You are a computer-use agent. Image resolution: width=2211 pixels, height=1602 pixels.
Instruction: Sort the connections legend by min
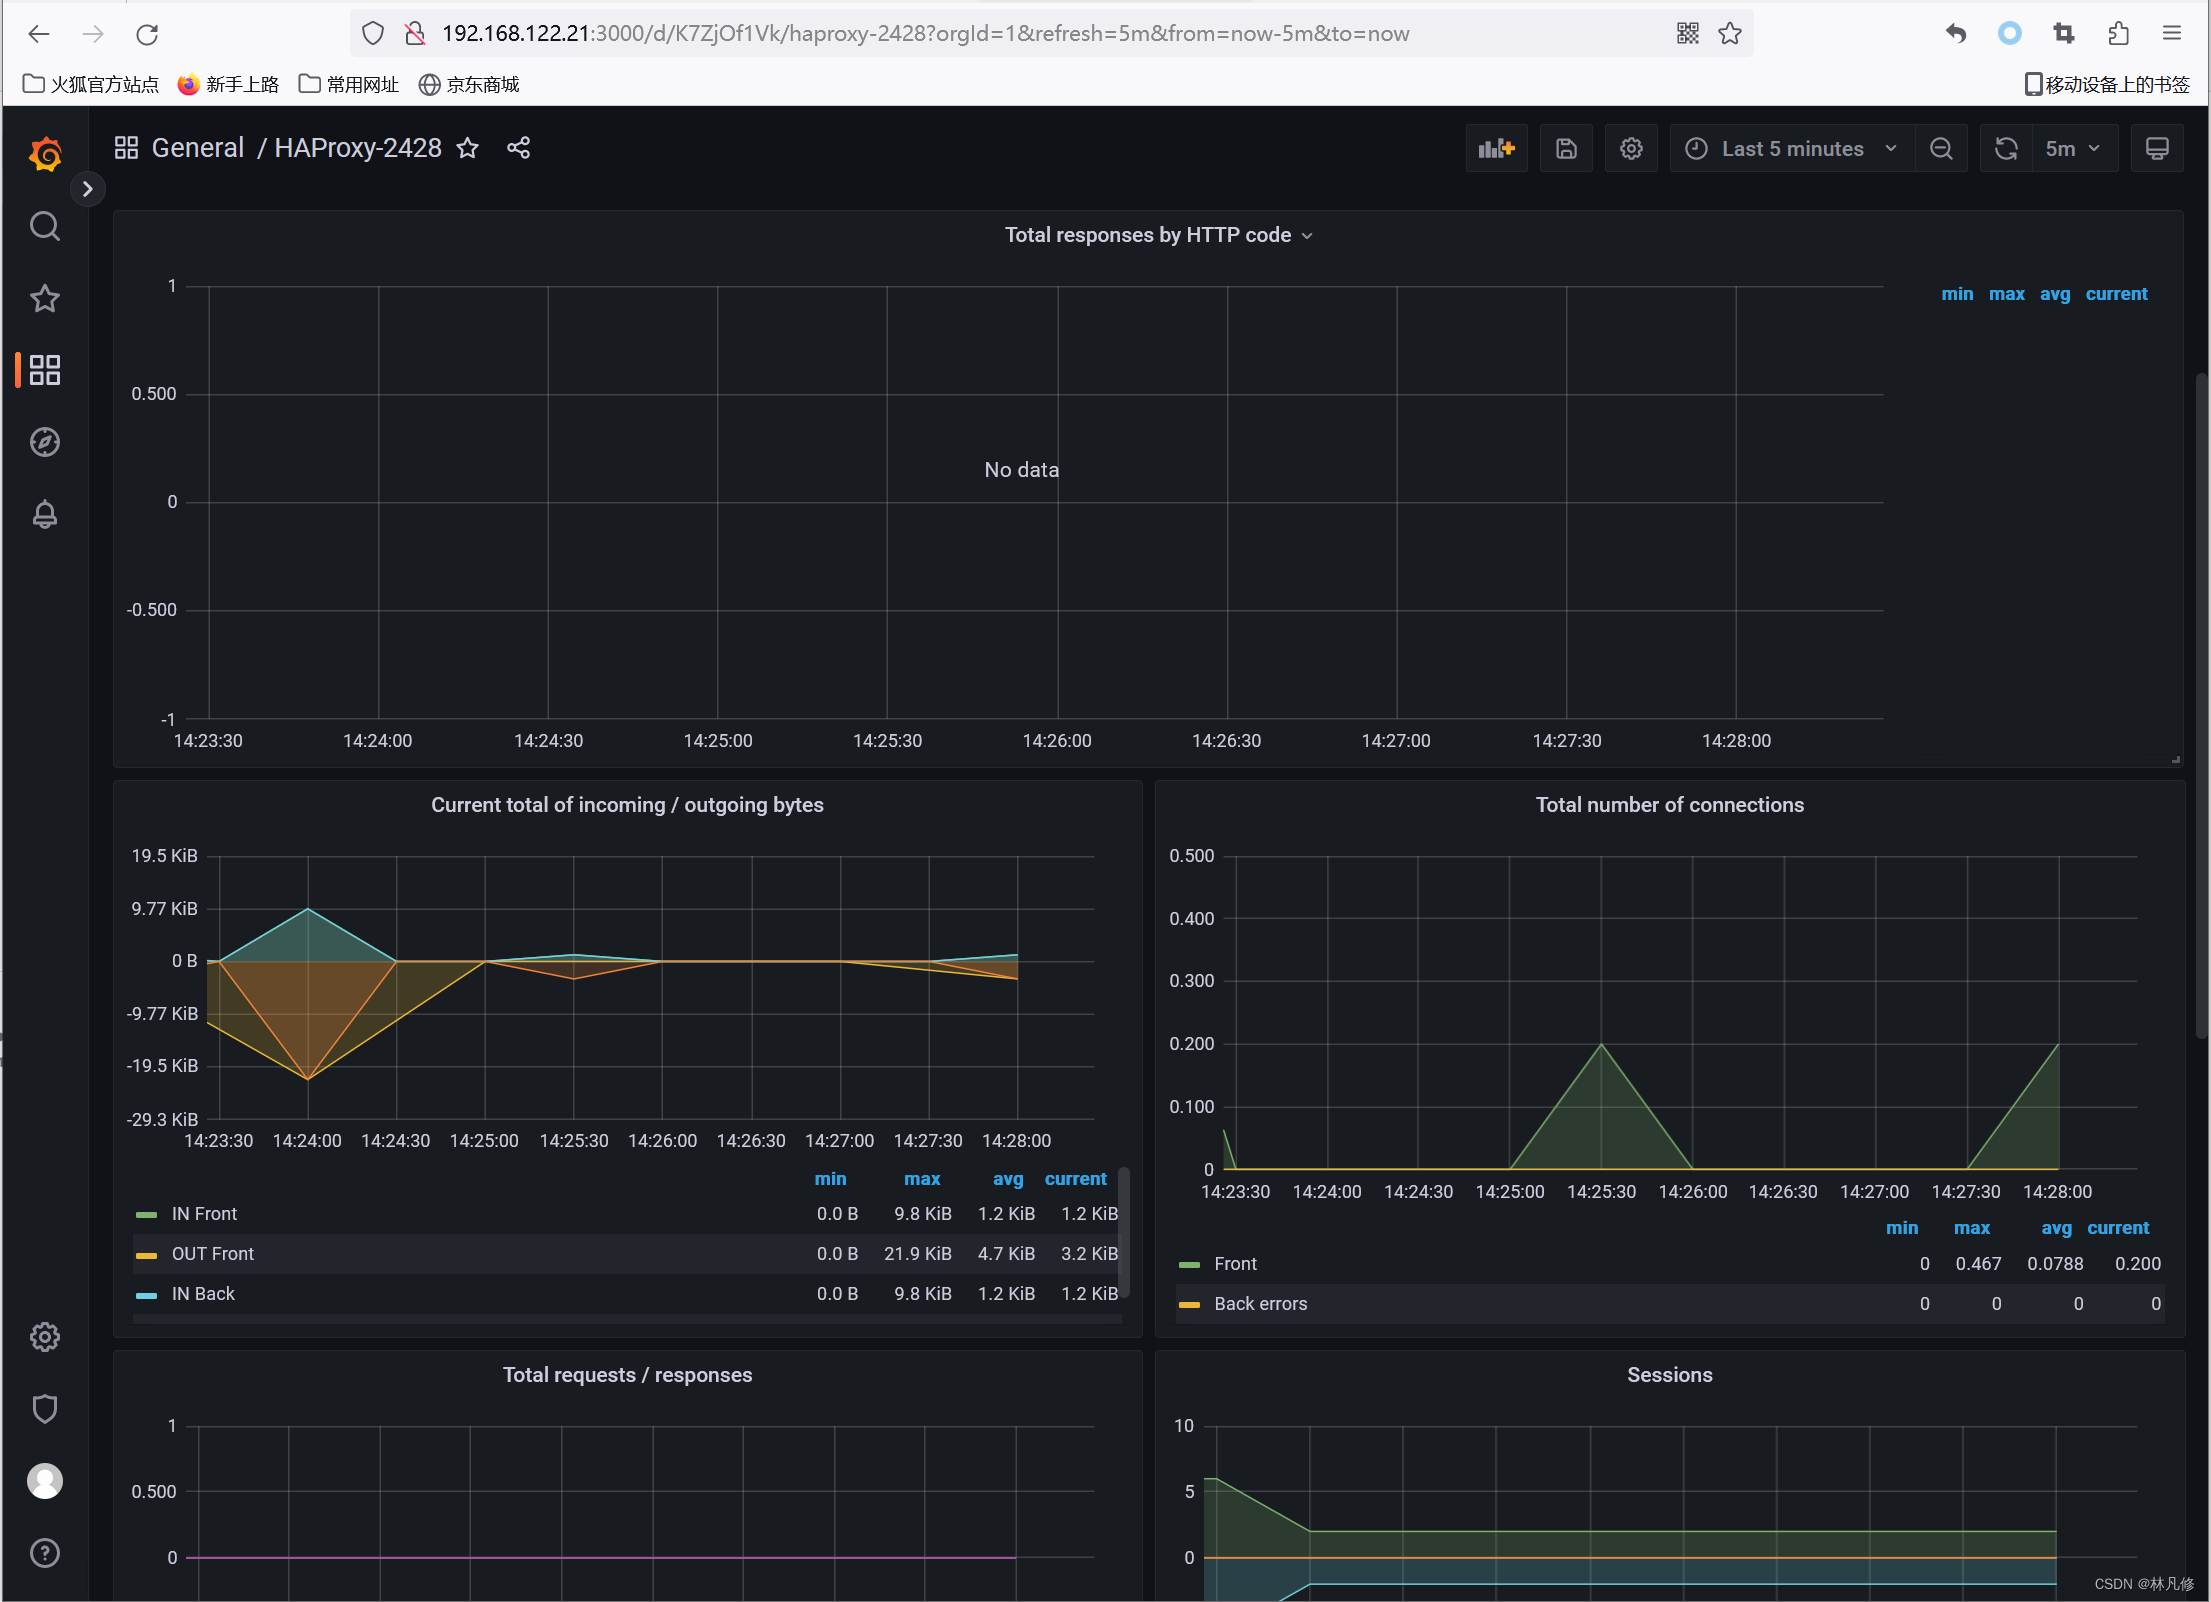(1902, 1228)
